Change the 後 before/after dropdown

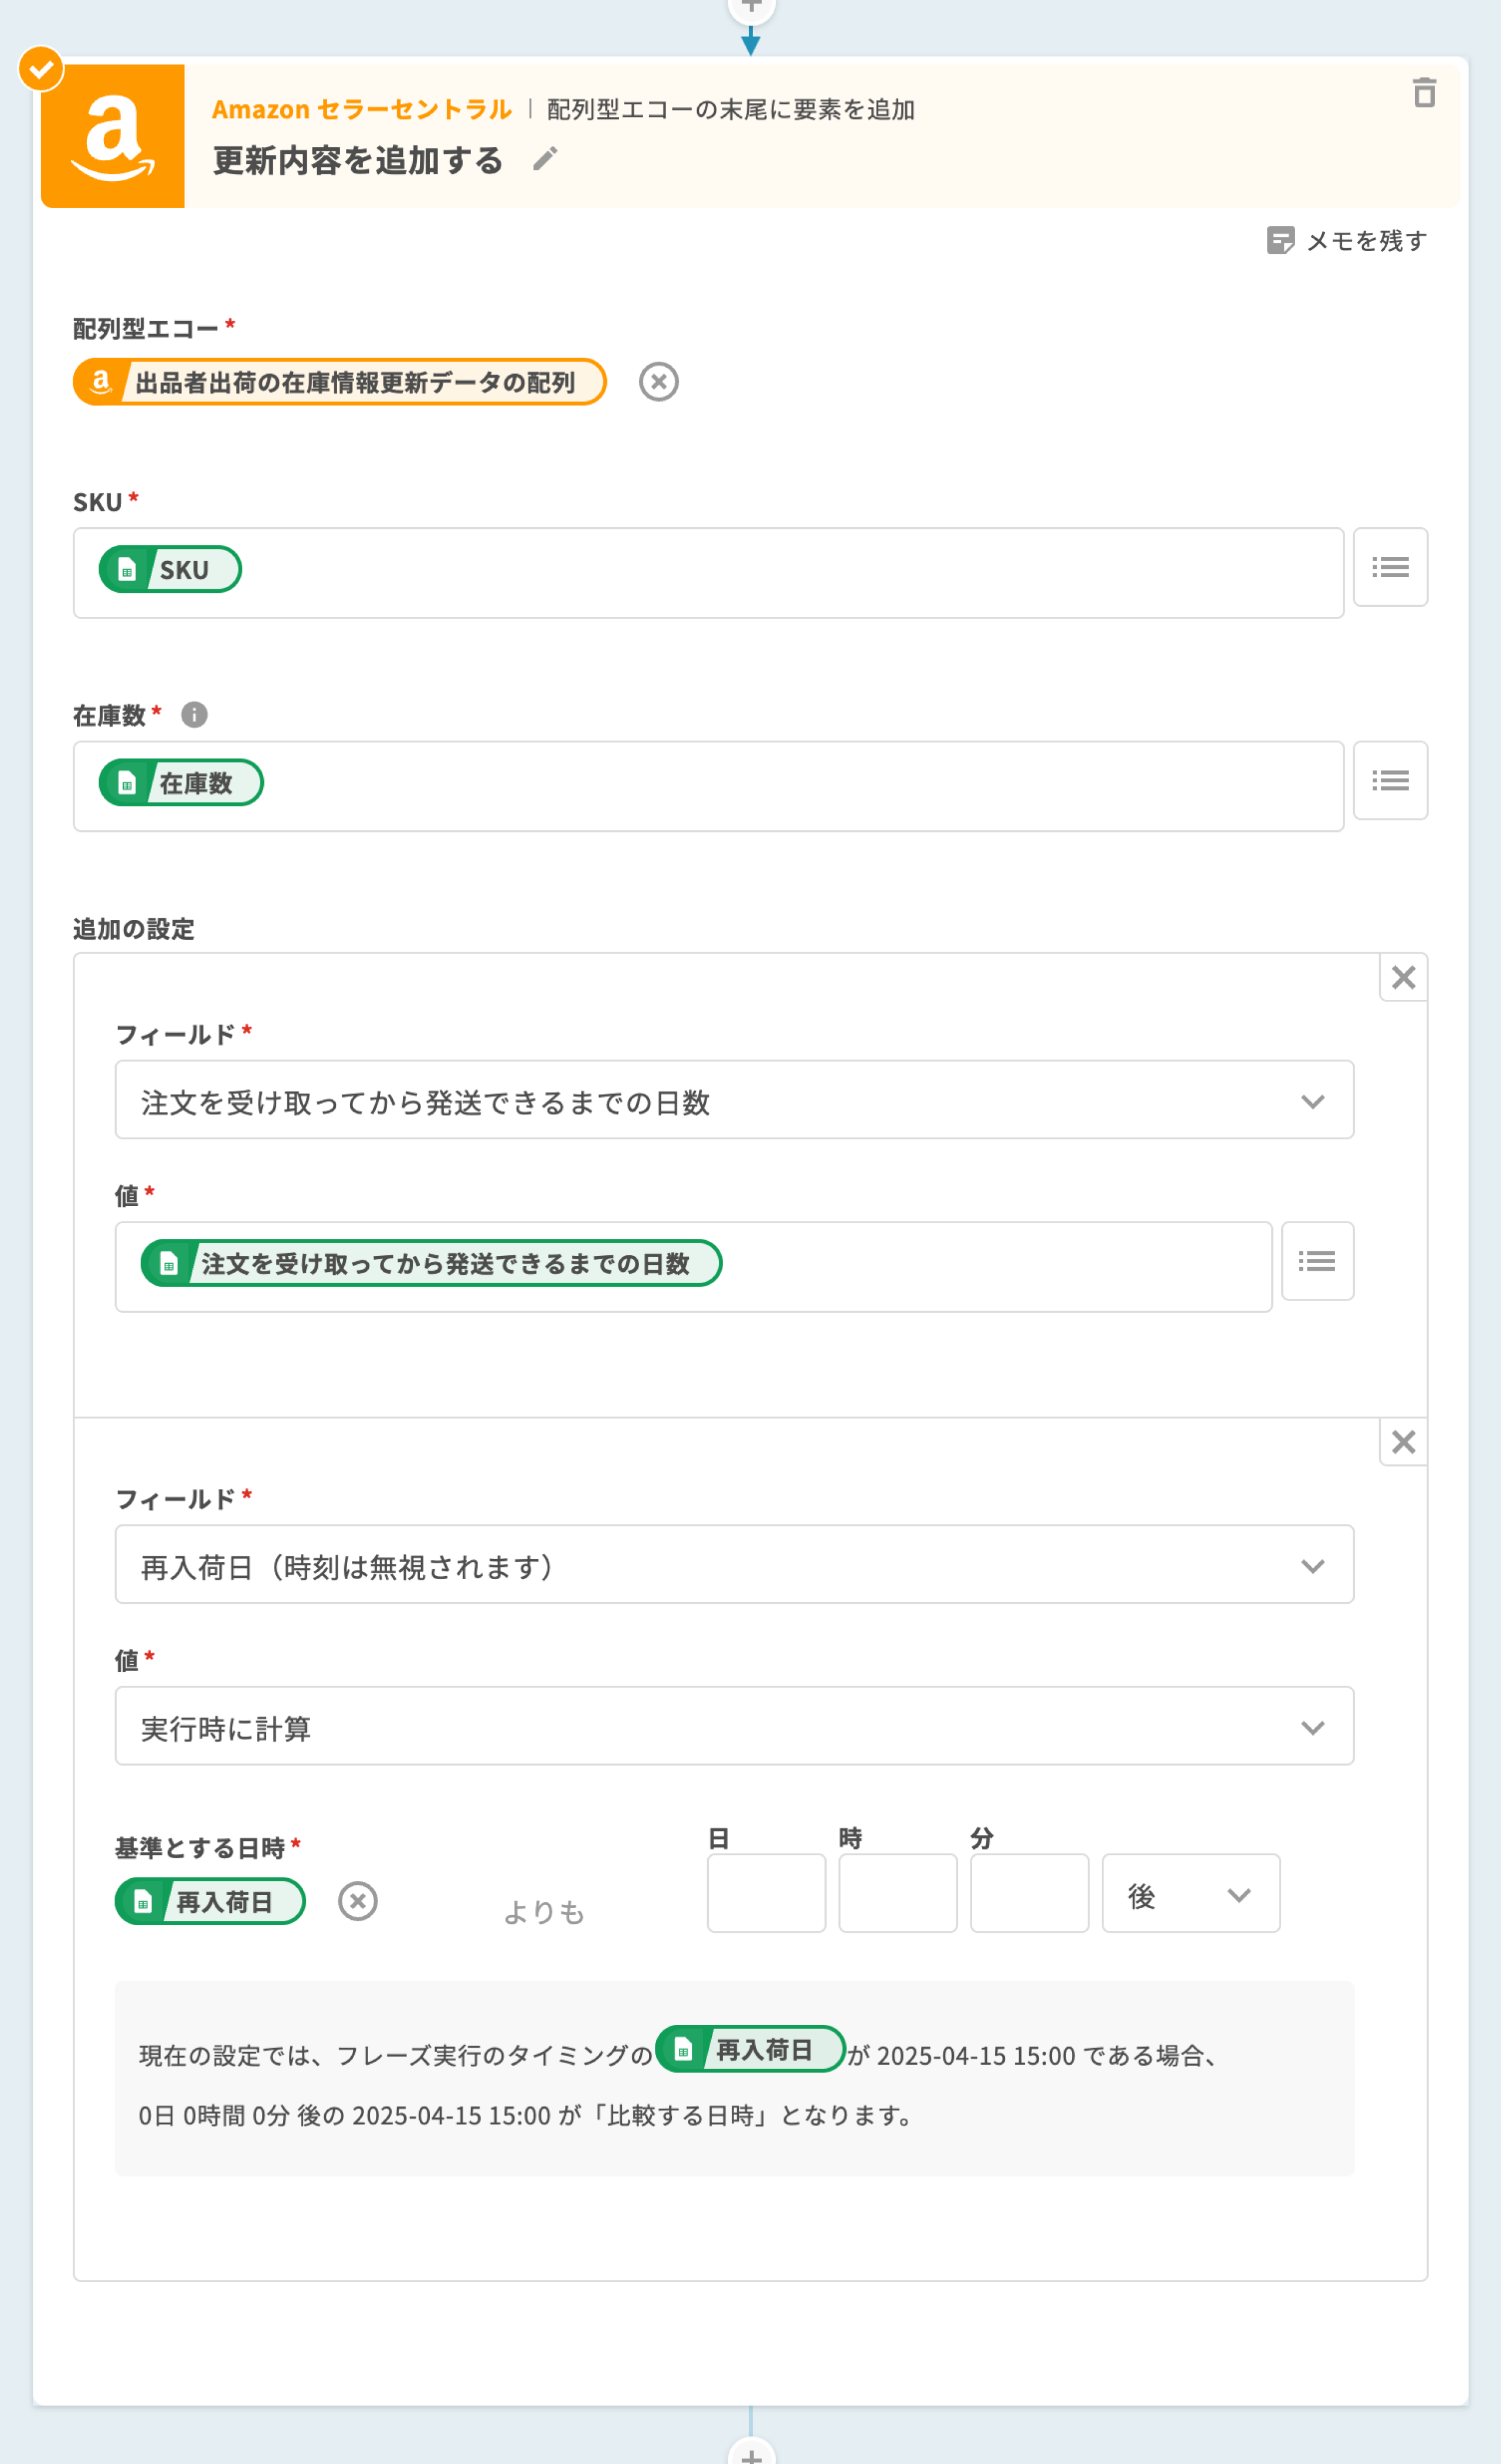(x=1190, y=1894)
